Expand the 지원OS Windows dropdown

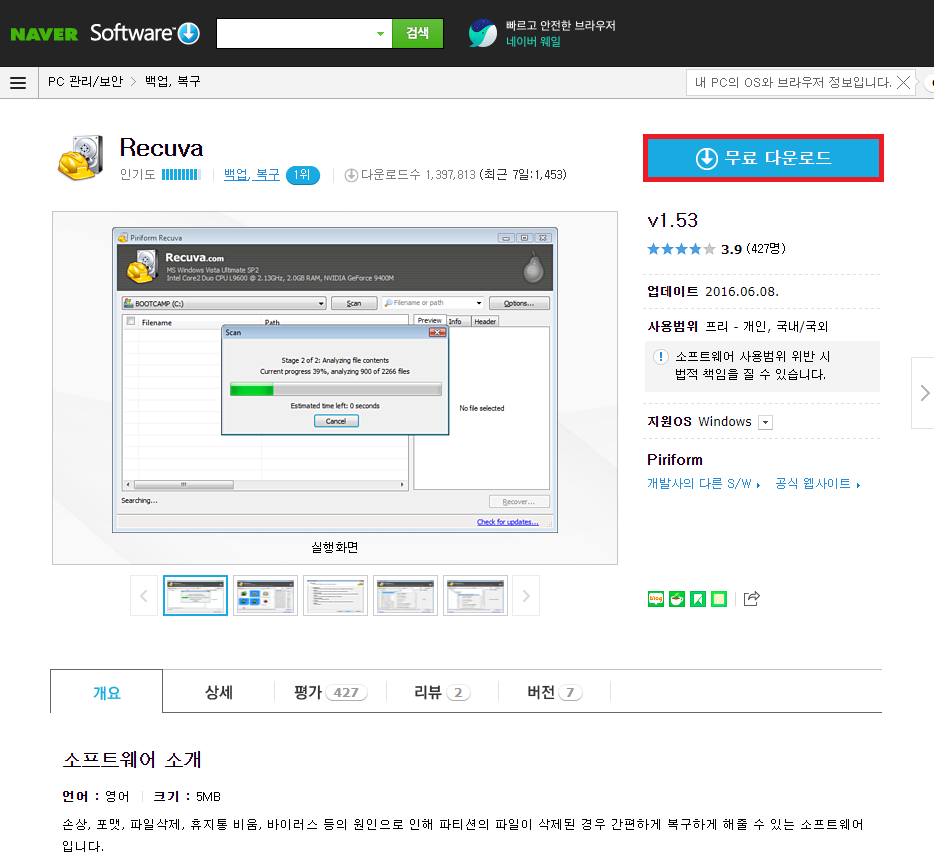point(766,422)
